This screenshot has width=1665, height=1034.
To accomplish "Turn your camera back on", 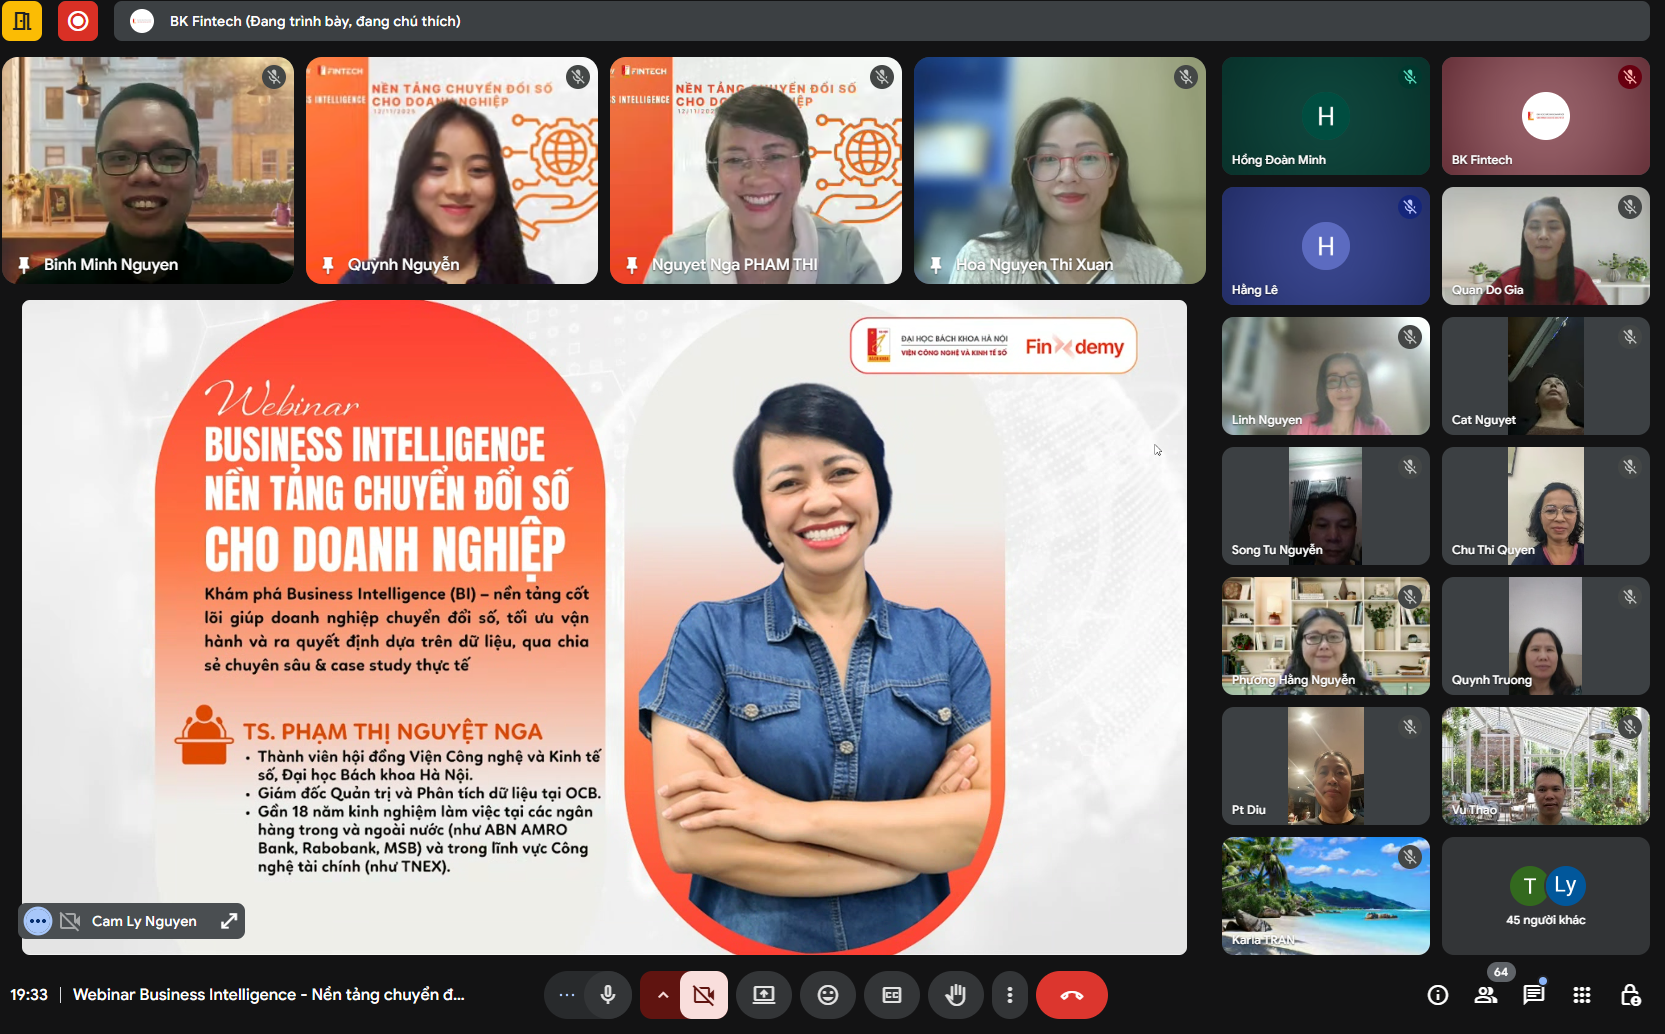I will tap(704, 995).
